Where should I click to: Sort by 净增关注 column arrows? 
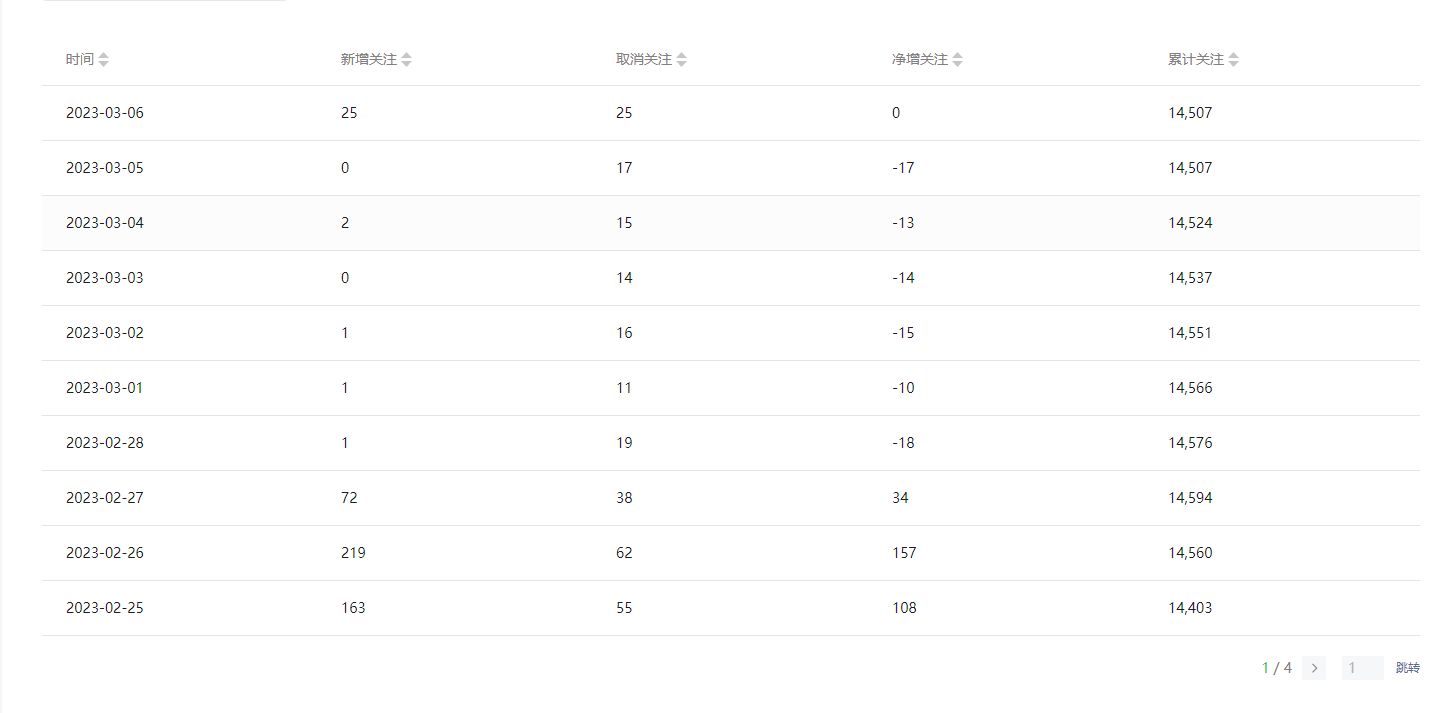pos(958,60)
